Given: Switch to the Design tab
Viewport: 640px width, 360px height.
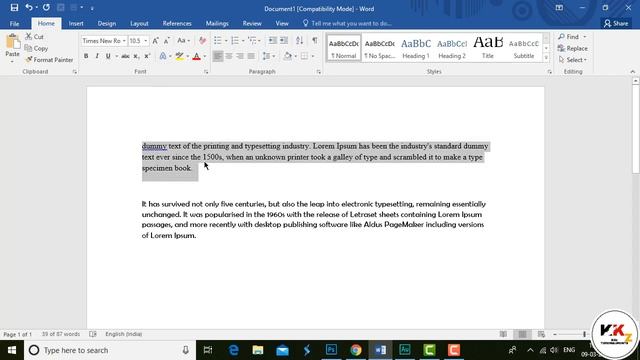Looking at the screenshot, I should [x=107, y=24].
